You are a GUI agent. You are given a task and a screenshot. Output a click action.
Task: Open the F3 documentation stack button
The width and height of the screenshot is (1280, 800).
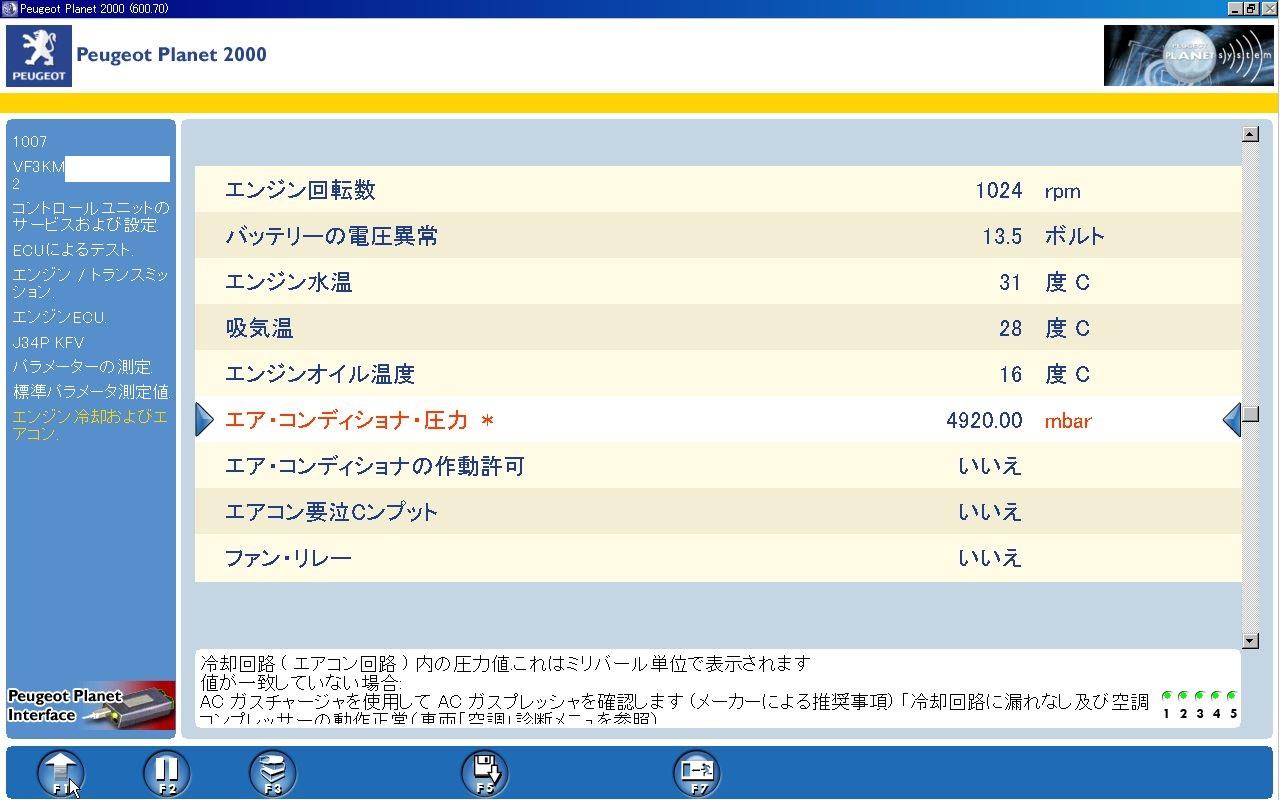[x=273, y=773]
